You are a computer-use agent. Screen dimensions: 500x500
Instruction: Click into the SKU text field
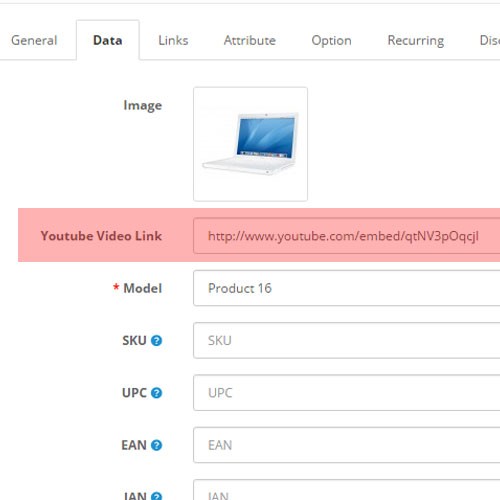[x=347, y=340]
